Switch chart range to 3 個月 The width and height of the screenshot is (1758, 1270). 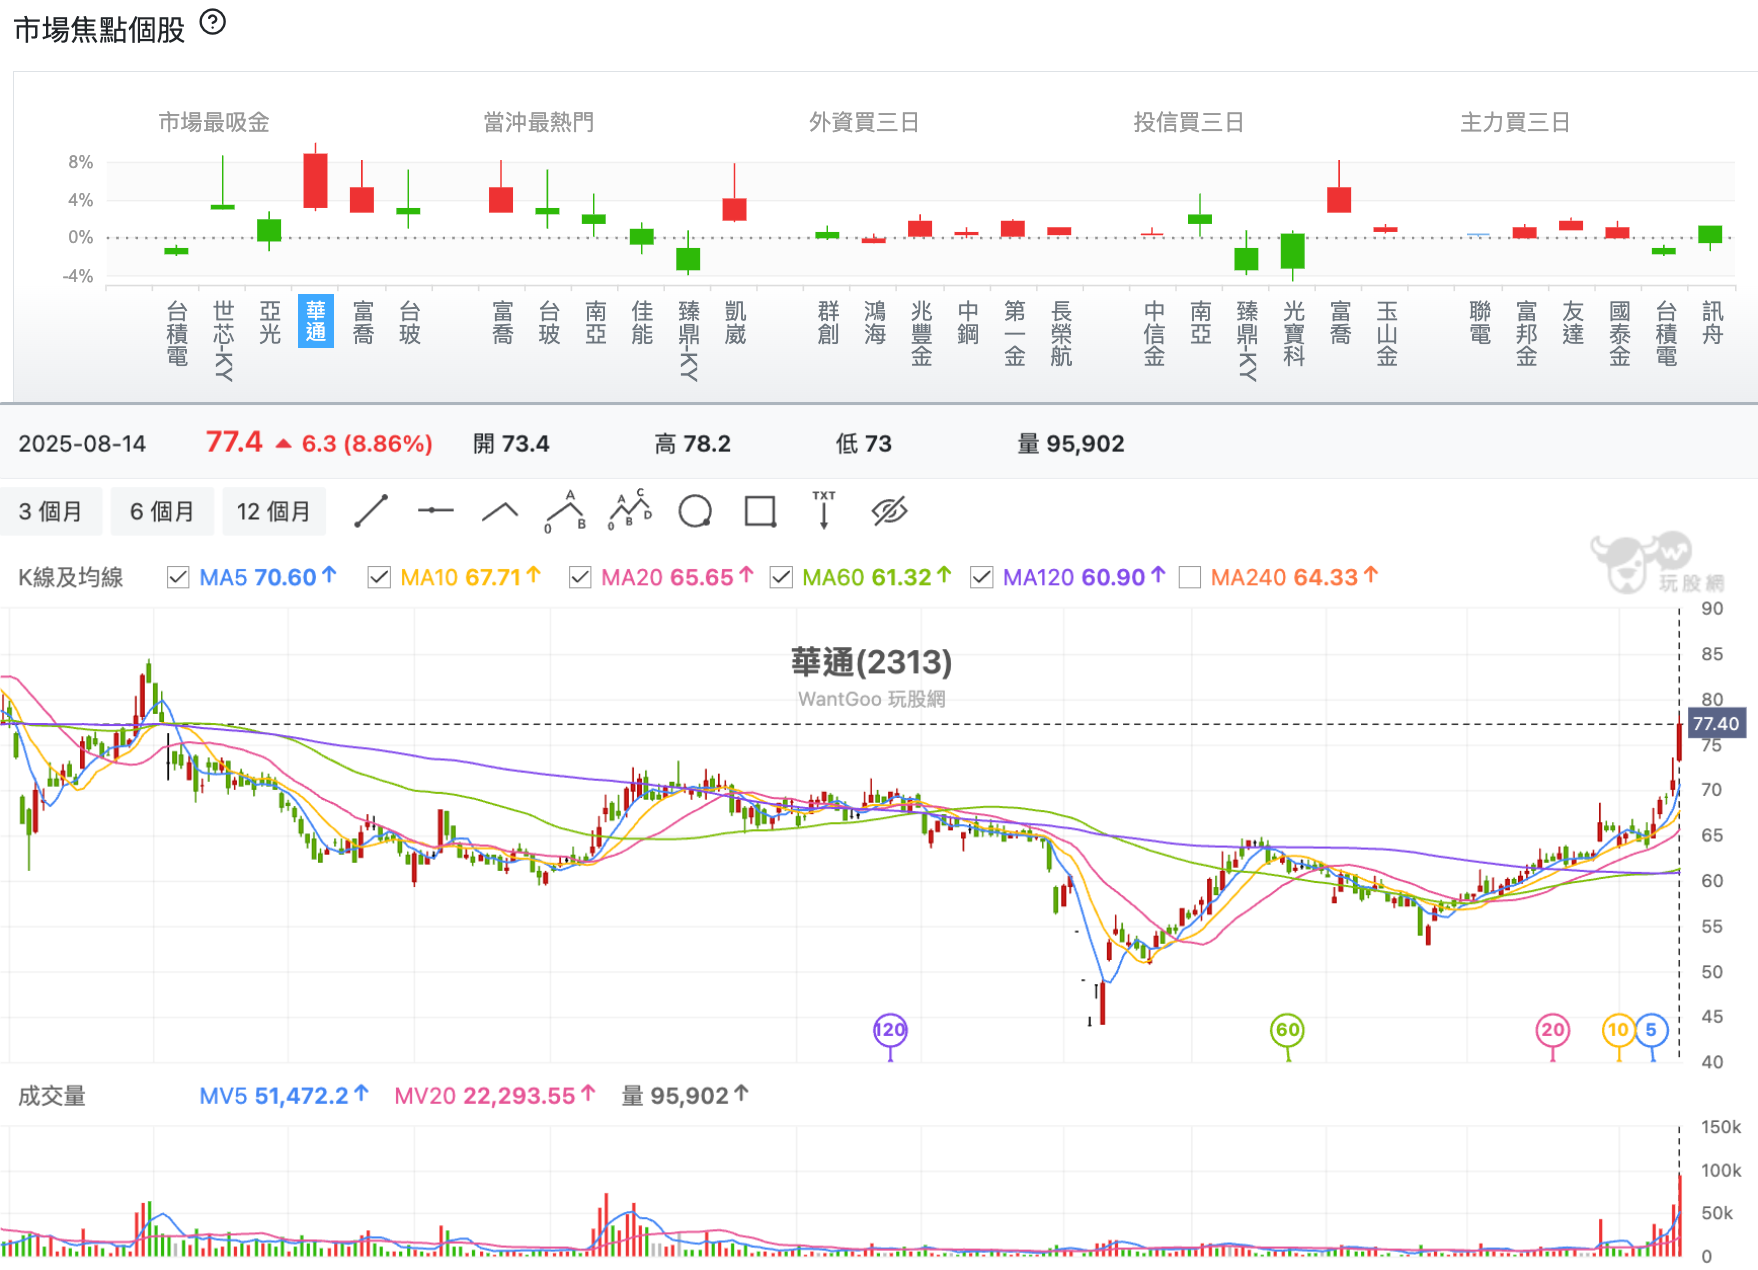tap(51, 511)
